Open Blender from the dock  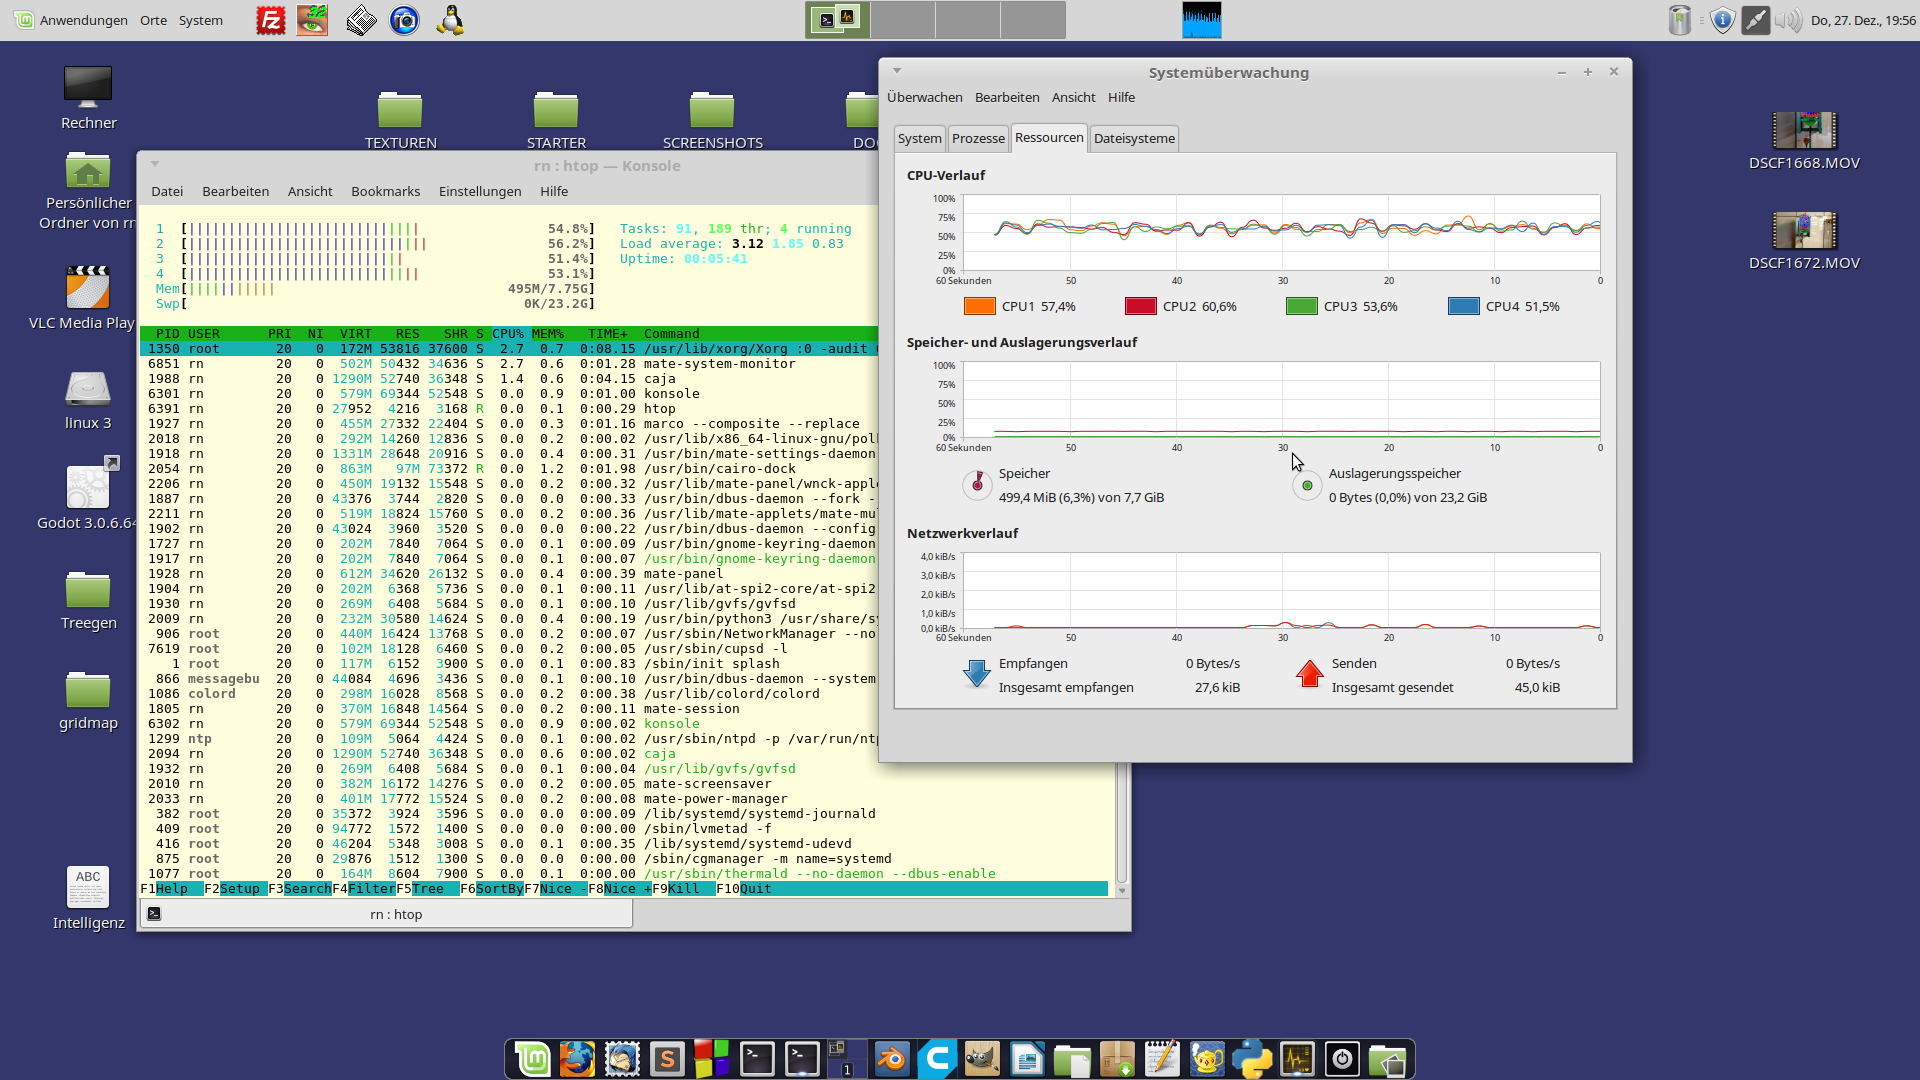pos(892,1059)
